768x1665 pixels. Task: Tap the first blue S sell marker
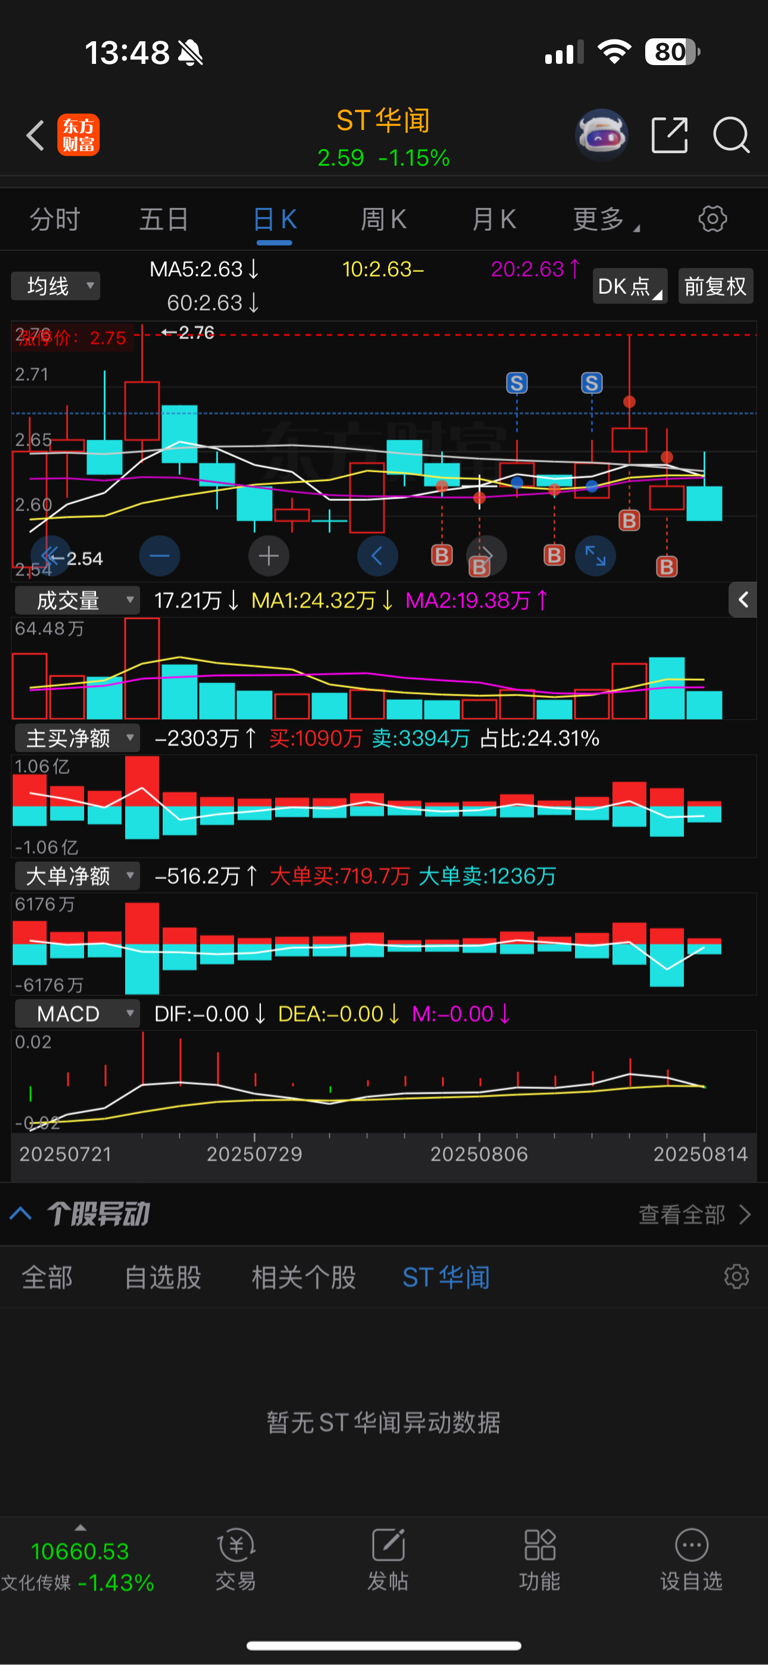tap(517, 383)
